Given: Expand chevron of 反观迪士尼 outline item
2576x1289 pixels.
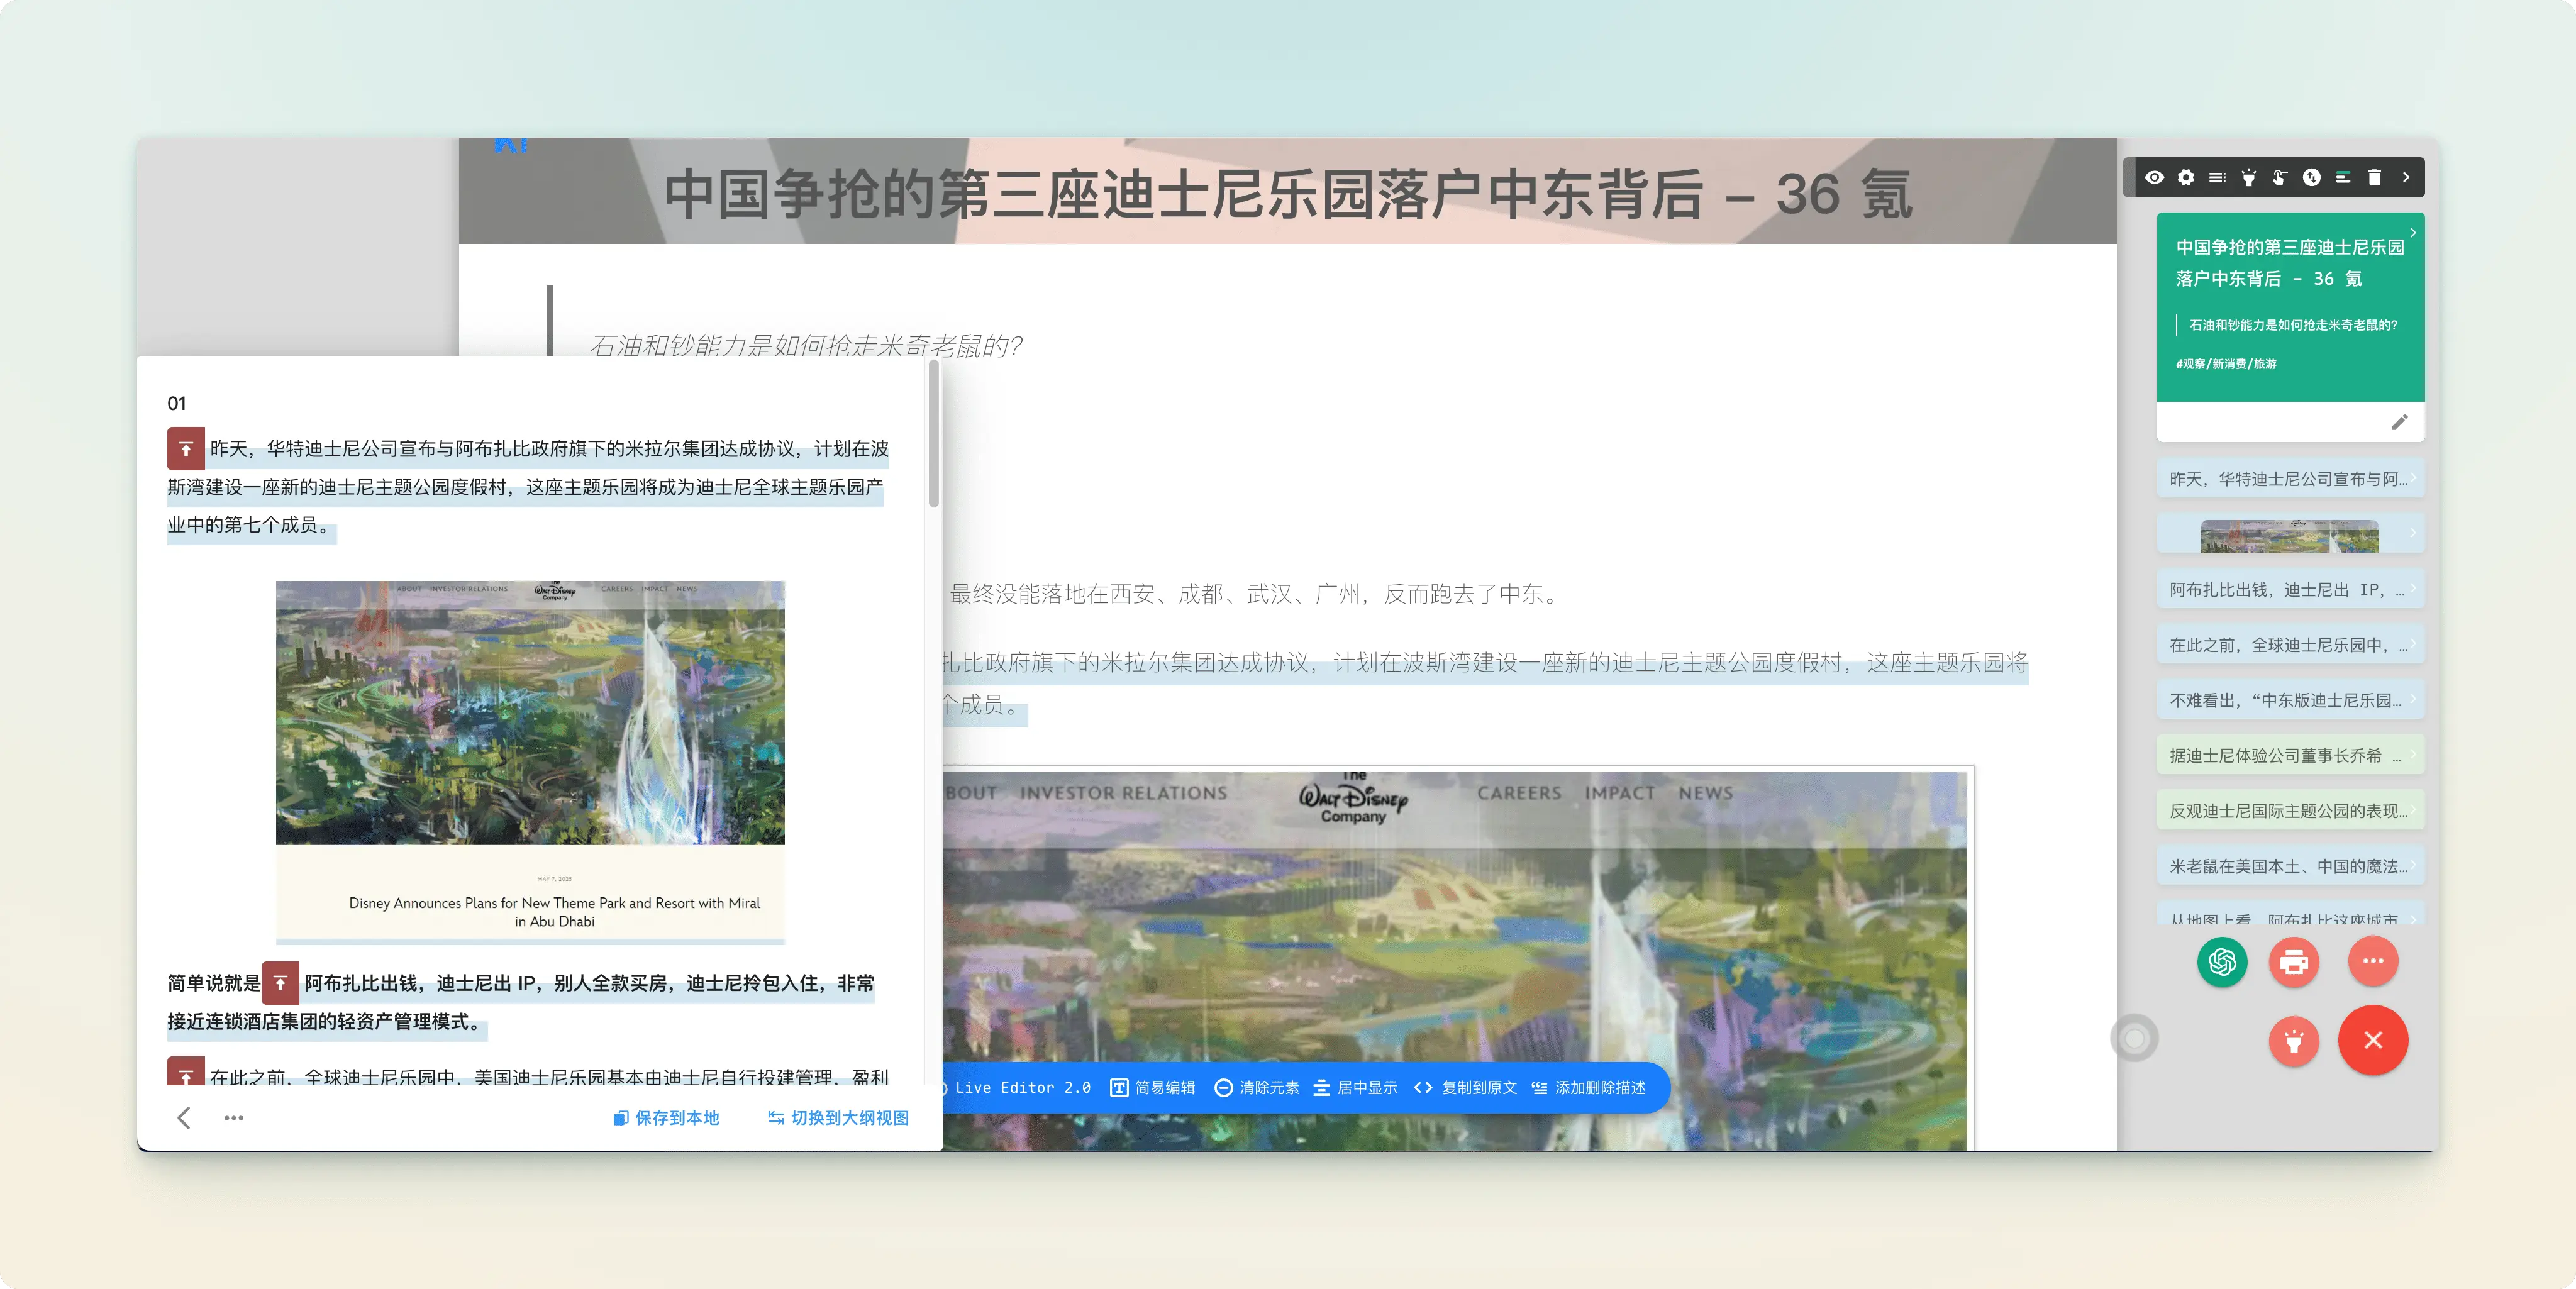Looking at the screenshot, I should click(2413, 809).
